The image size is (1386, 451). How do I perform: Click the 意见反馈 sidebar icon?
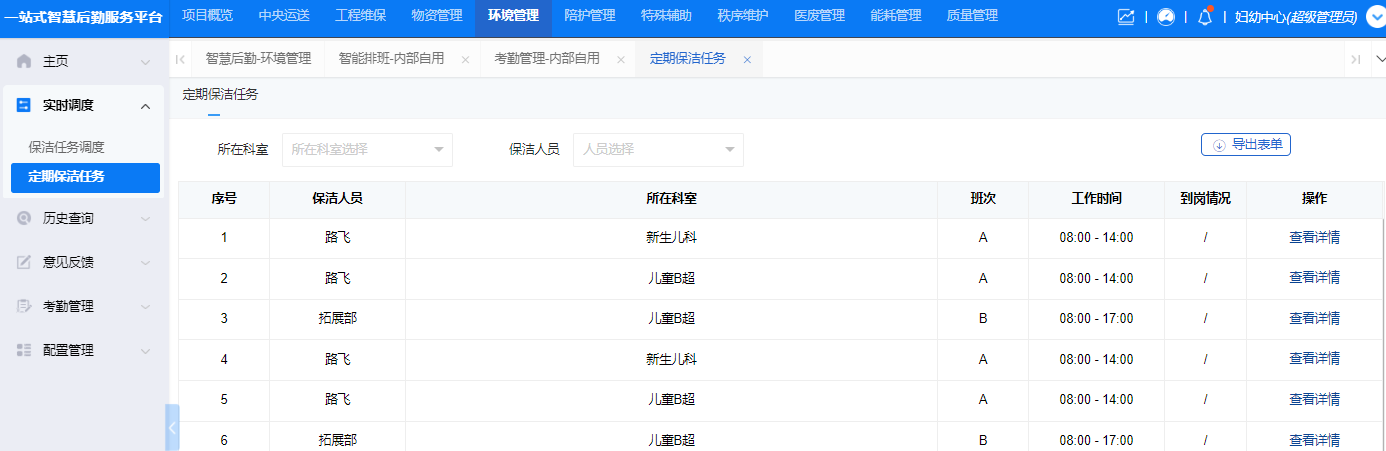click(x=24, y=262)
